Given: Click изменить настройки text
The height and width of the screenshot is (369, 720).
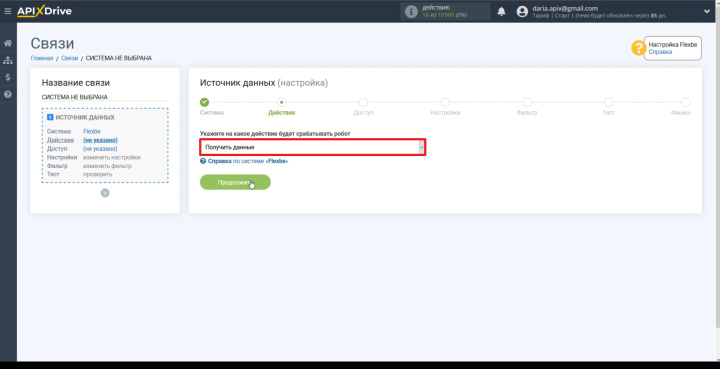Looking at the screenshot, I should (x=112, y=157).
